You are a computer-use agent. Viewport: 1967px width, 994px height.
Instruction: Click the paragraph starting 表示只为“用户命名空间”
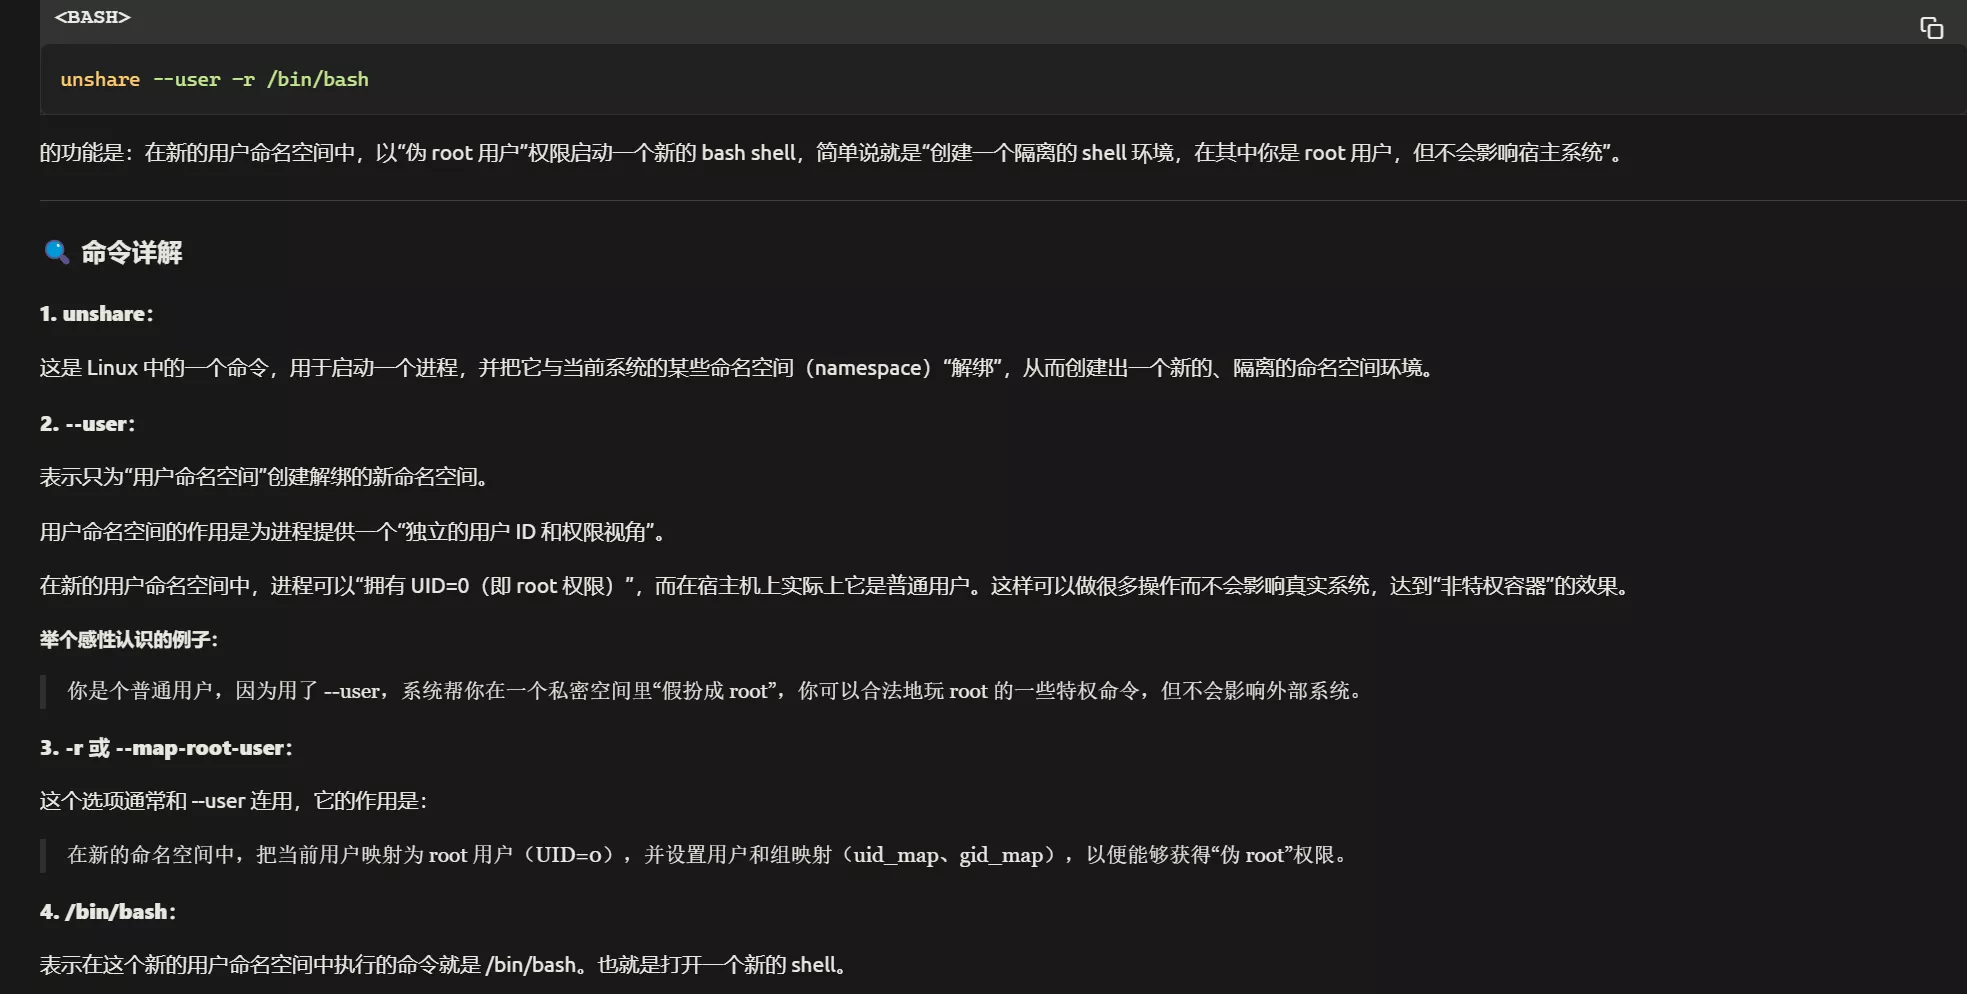click(265, 477)
